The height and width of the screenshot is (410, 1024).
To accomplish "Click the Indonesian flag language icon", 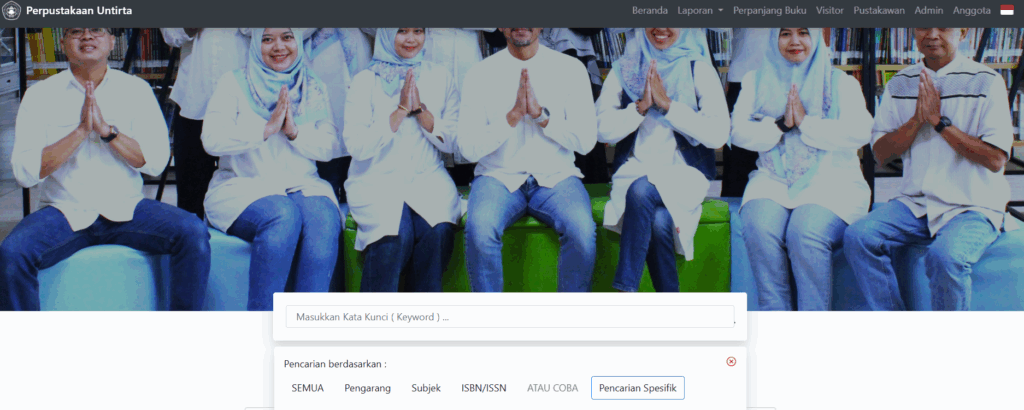I will (1006, 10).
